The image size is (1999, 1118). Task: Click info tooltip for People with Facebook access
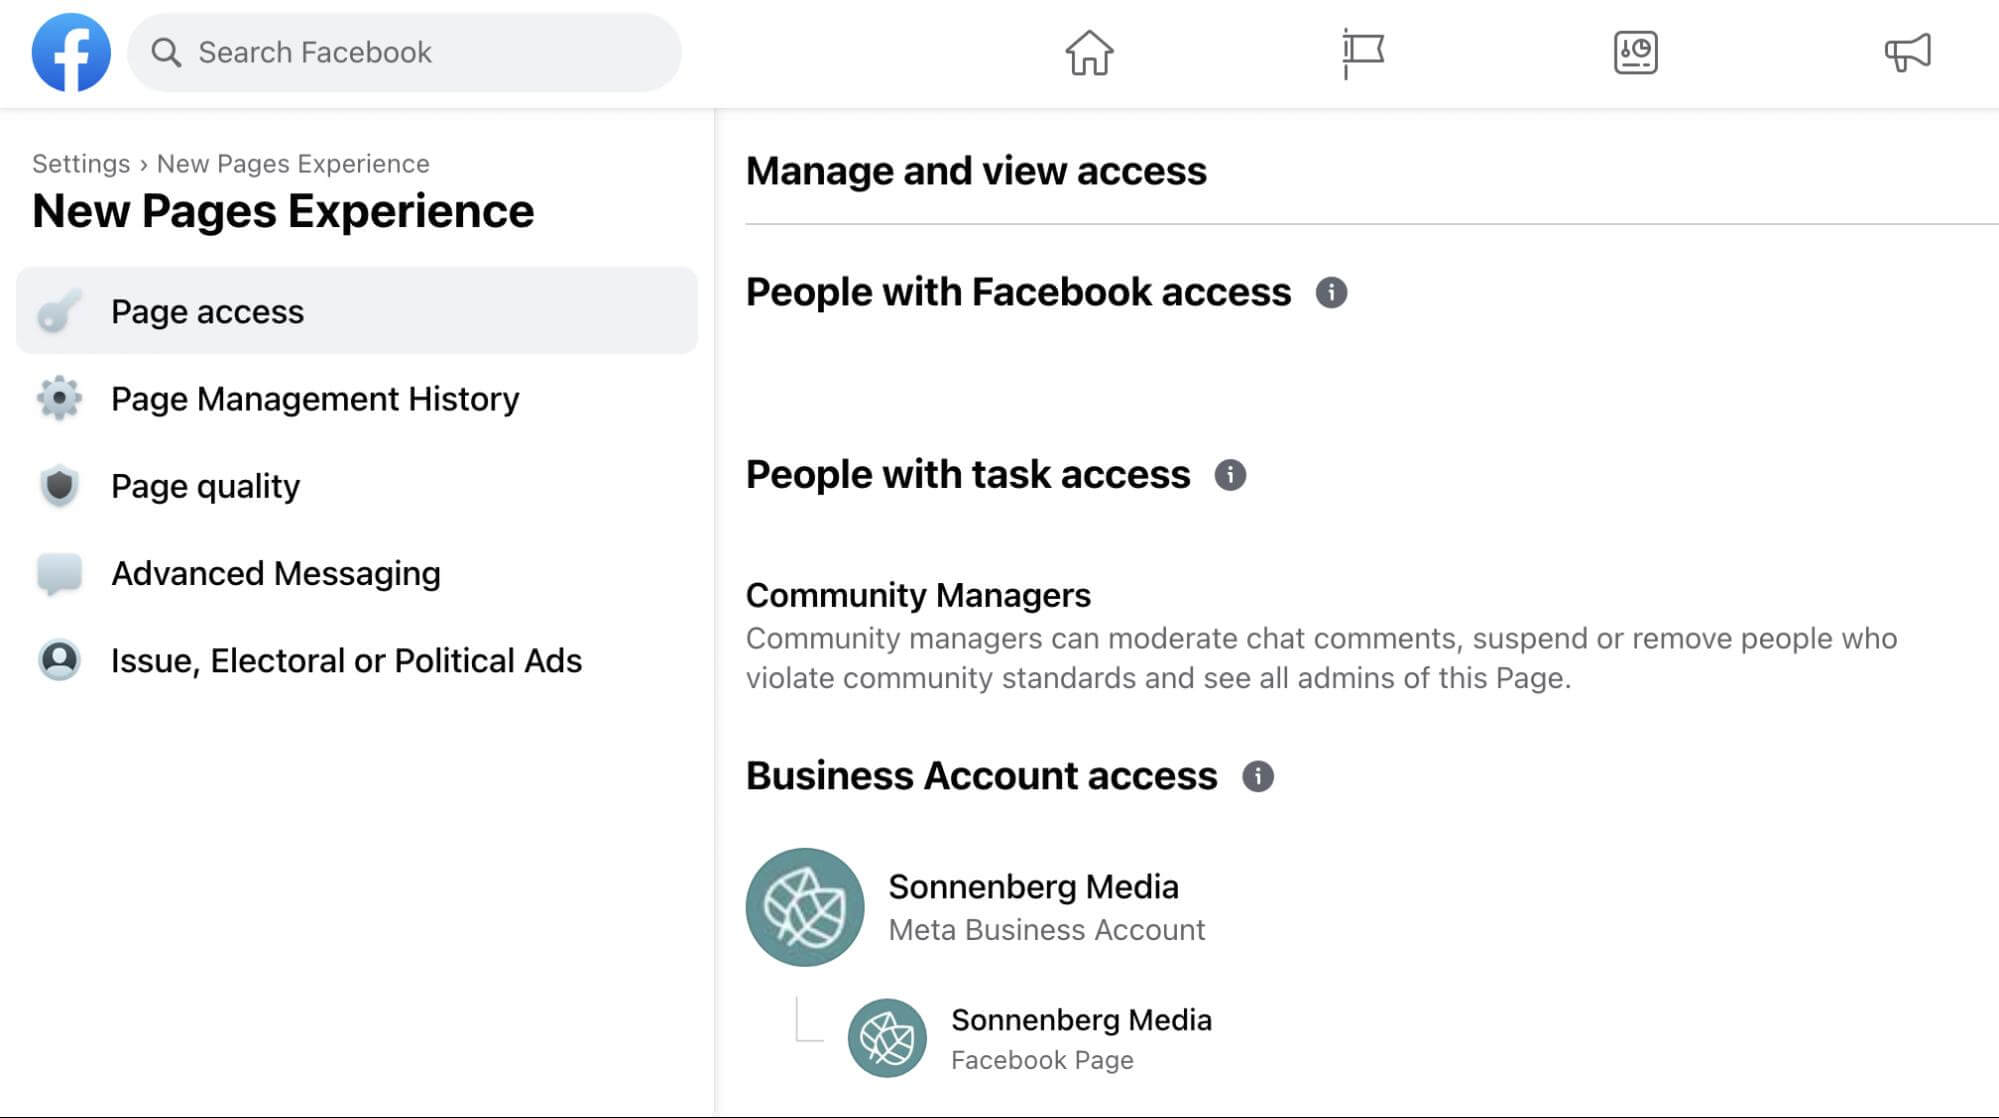click(x=1329, y=291)
